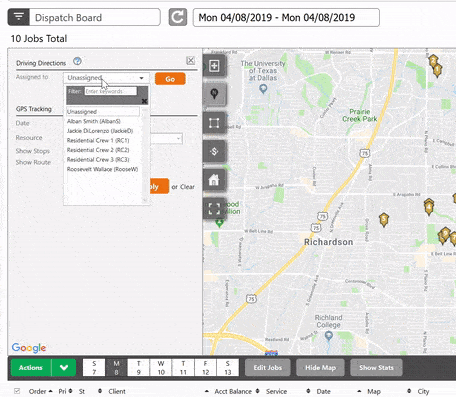Click the Hide Map button
Viewport: 456px width, 397px height.
tap(320, 368)
